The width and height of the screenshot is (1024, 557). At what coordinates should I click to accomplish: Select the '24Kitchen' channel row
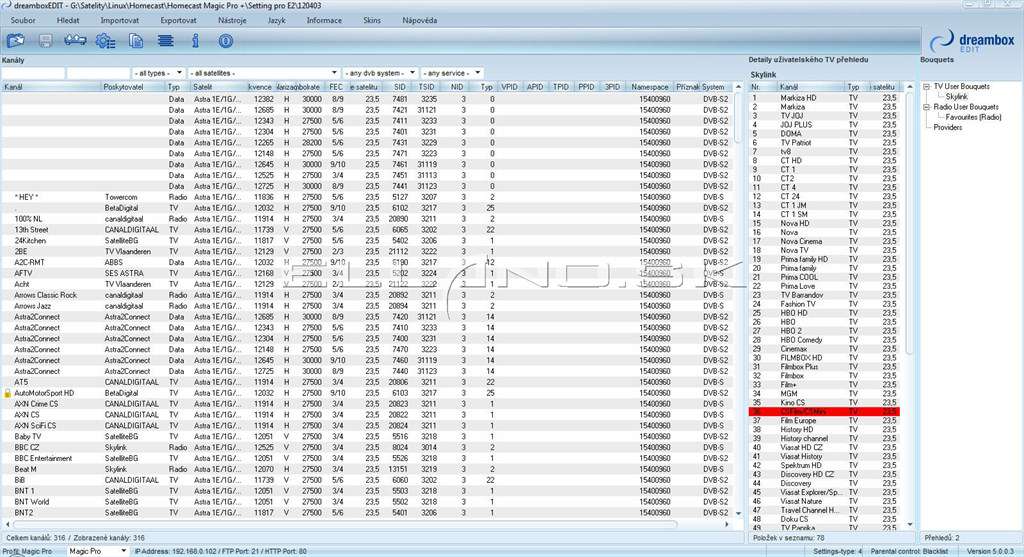point(367,240)
